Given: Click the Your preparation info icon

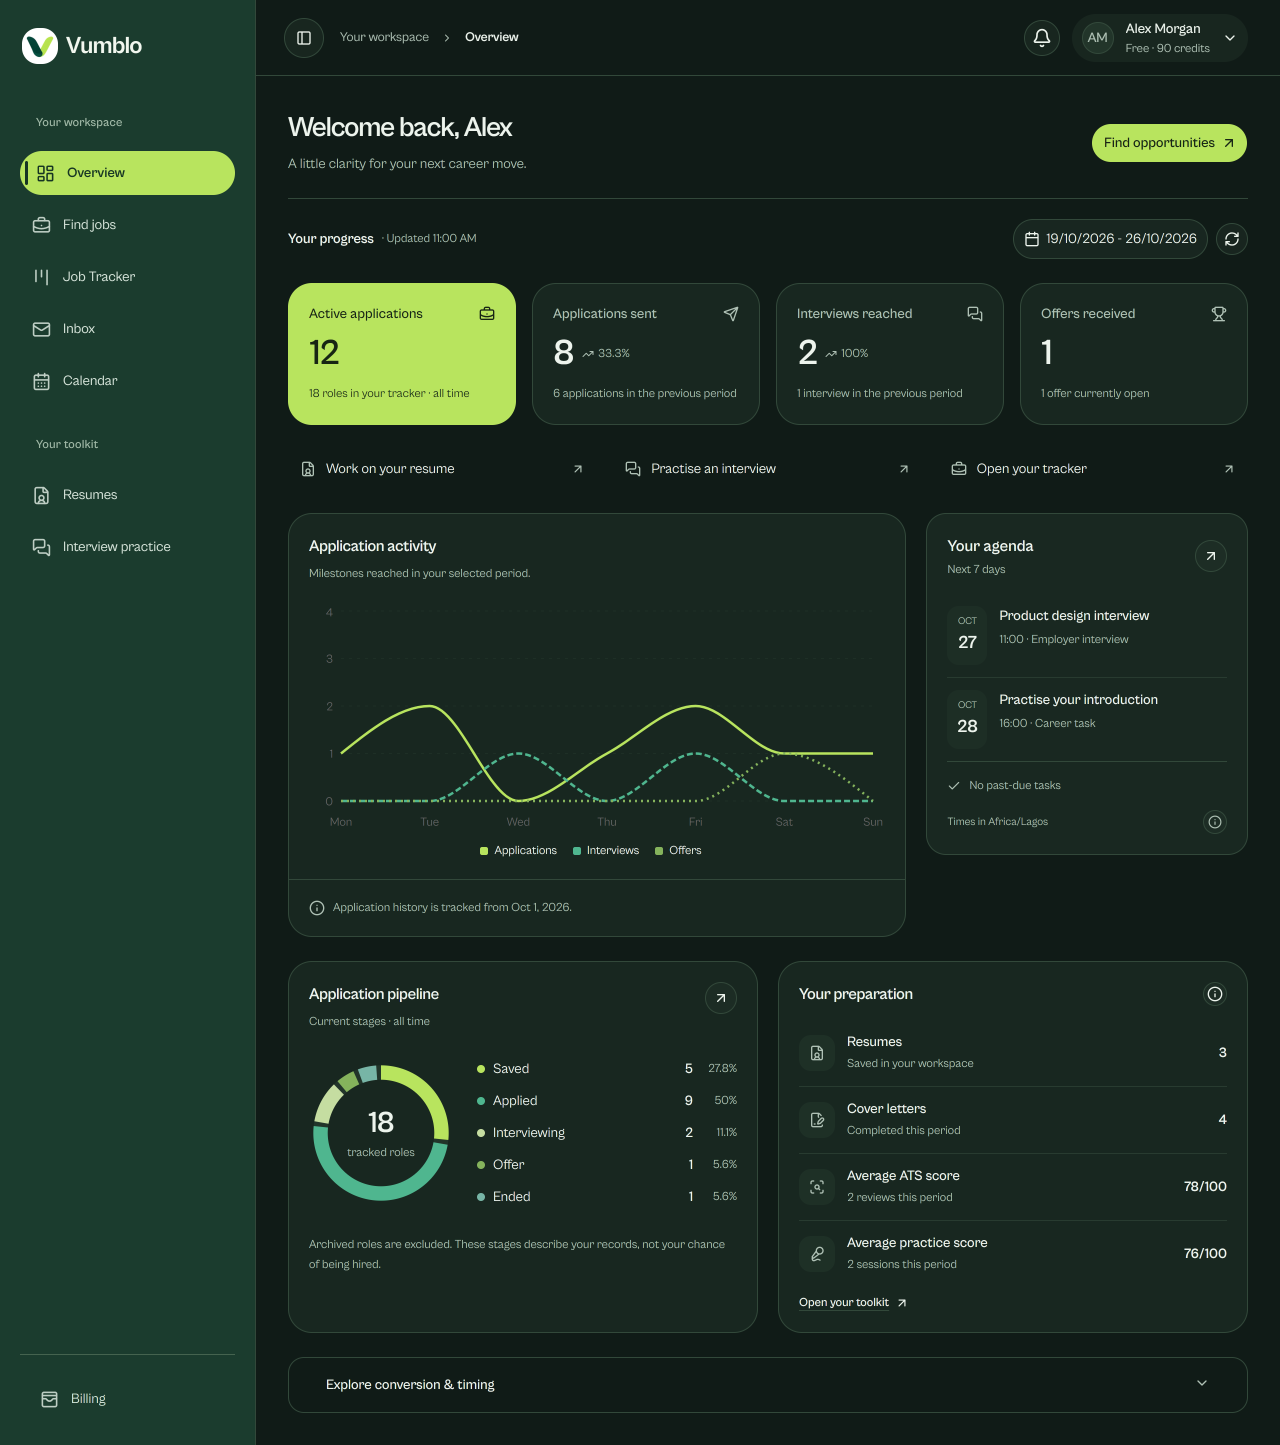Looking at the screenshot, I should pos(1215,994).
